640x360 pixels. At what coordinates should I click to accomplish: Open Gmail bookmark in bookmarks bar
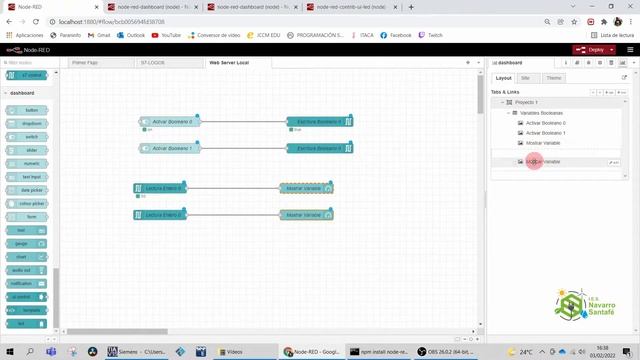click(99, 36)
